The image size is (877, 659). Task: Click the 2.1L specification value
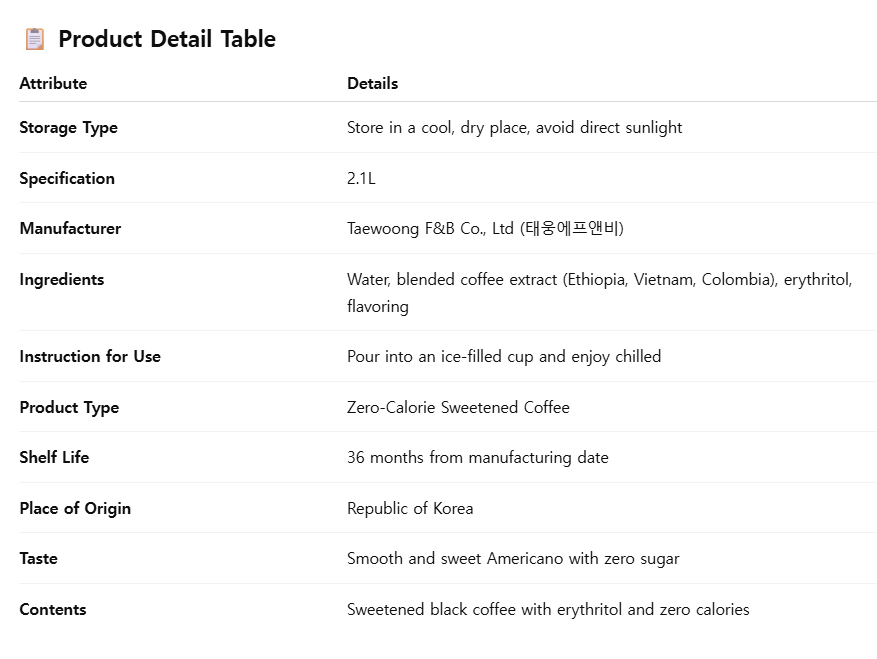coord(361,178)
